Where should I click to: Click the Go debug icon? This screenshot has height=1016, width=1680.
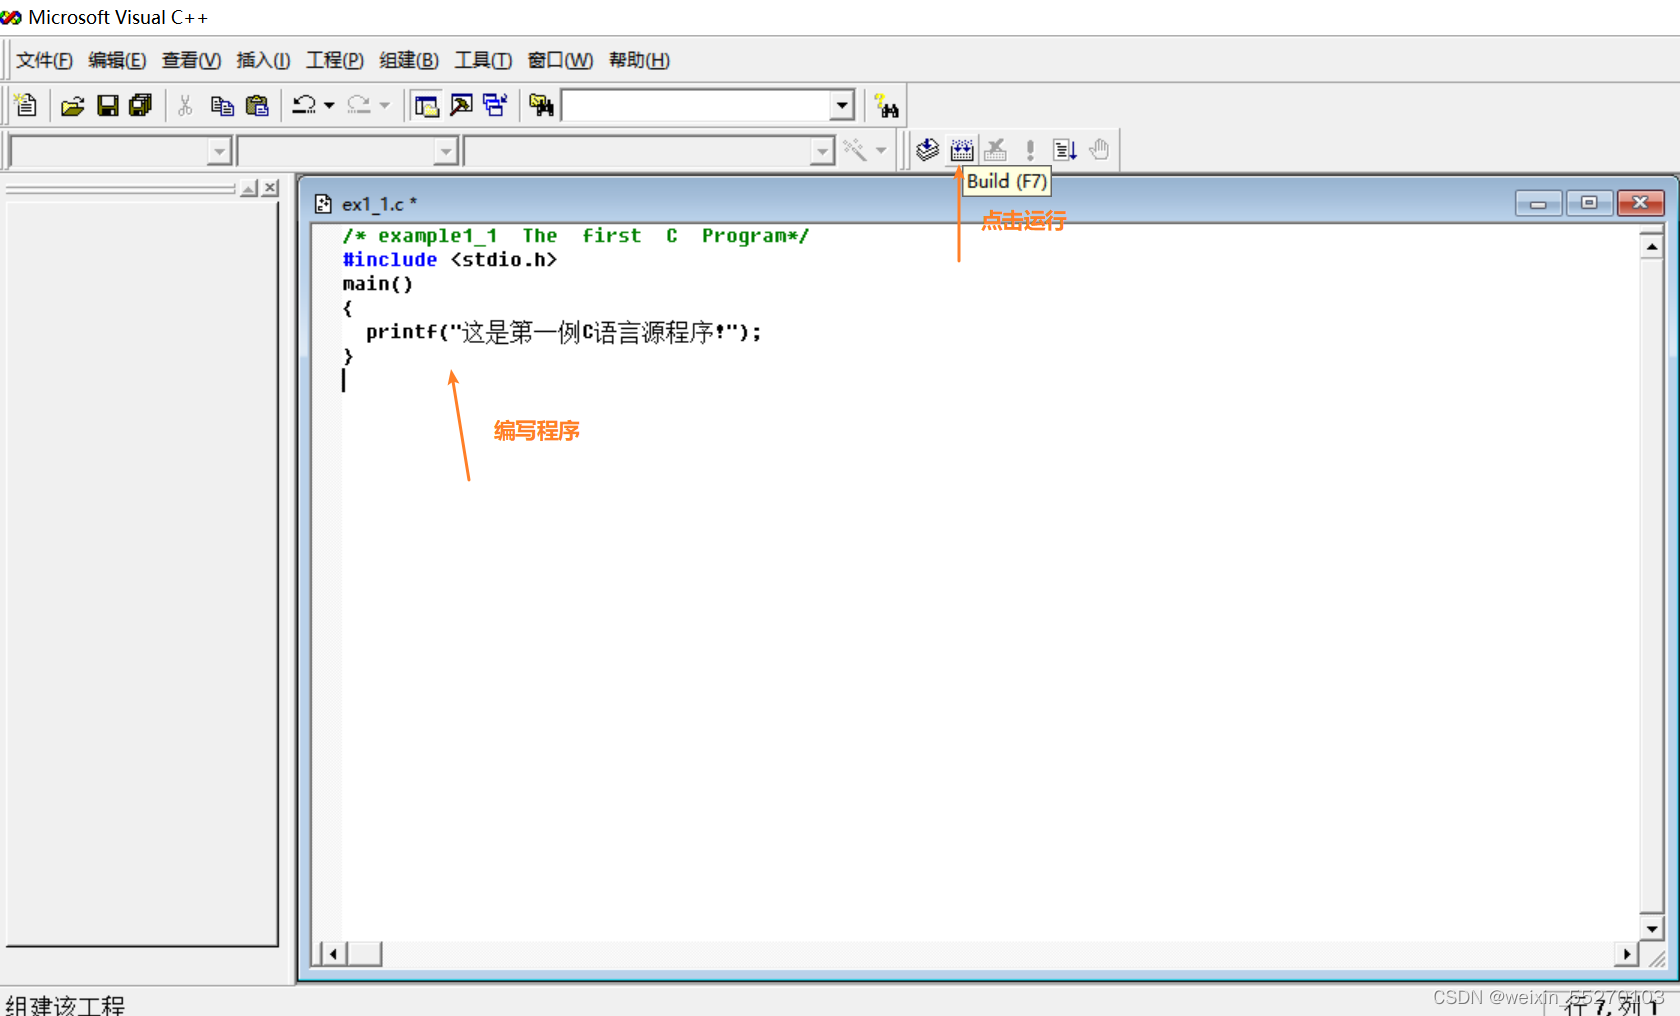click(x=1065, y=150)
